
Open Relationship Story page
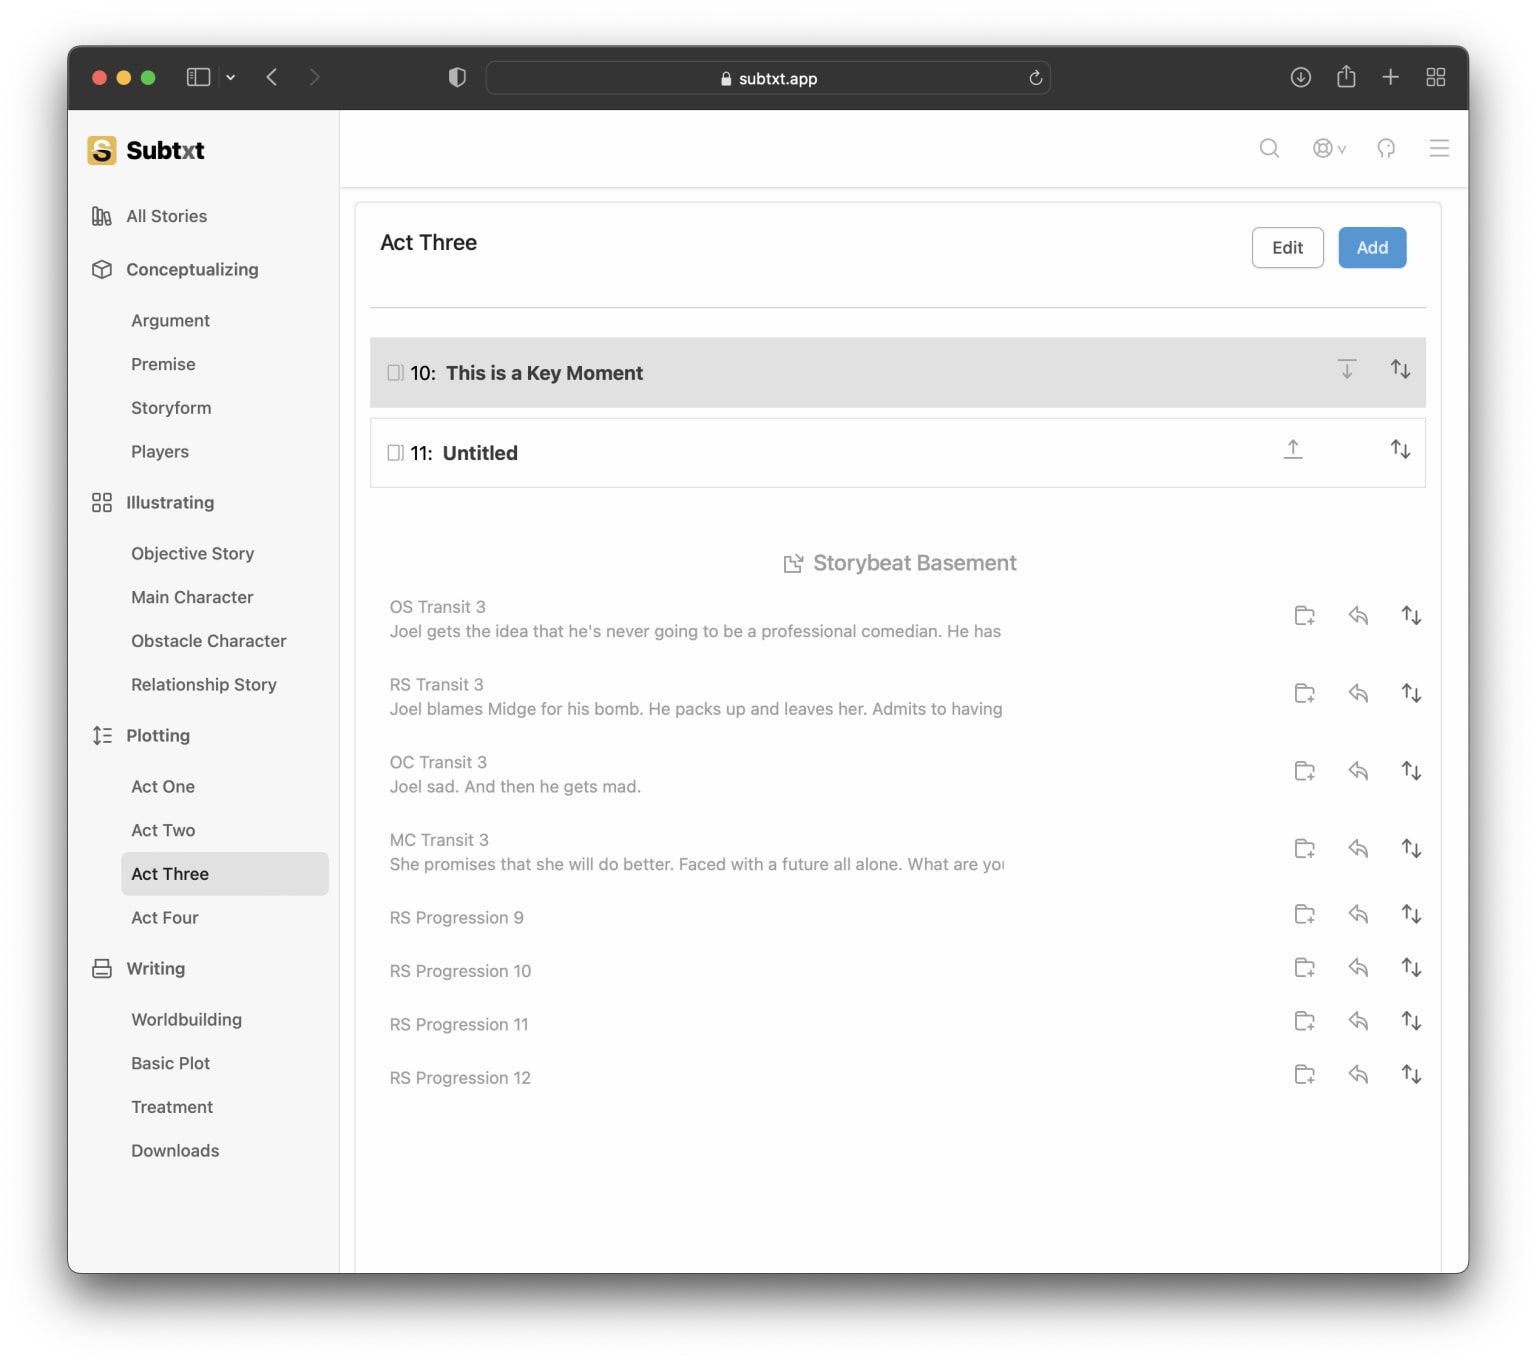(x=203, y=685)
